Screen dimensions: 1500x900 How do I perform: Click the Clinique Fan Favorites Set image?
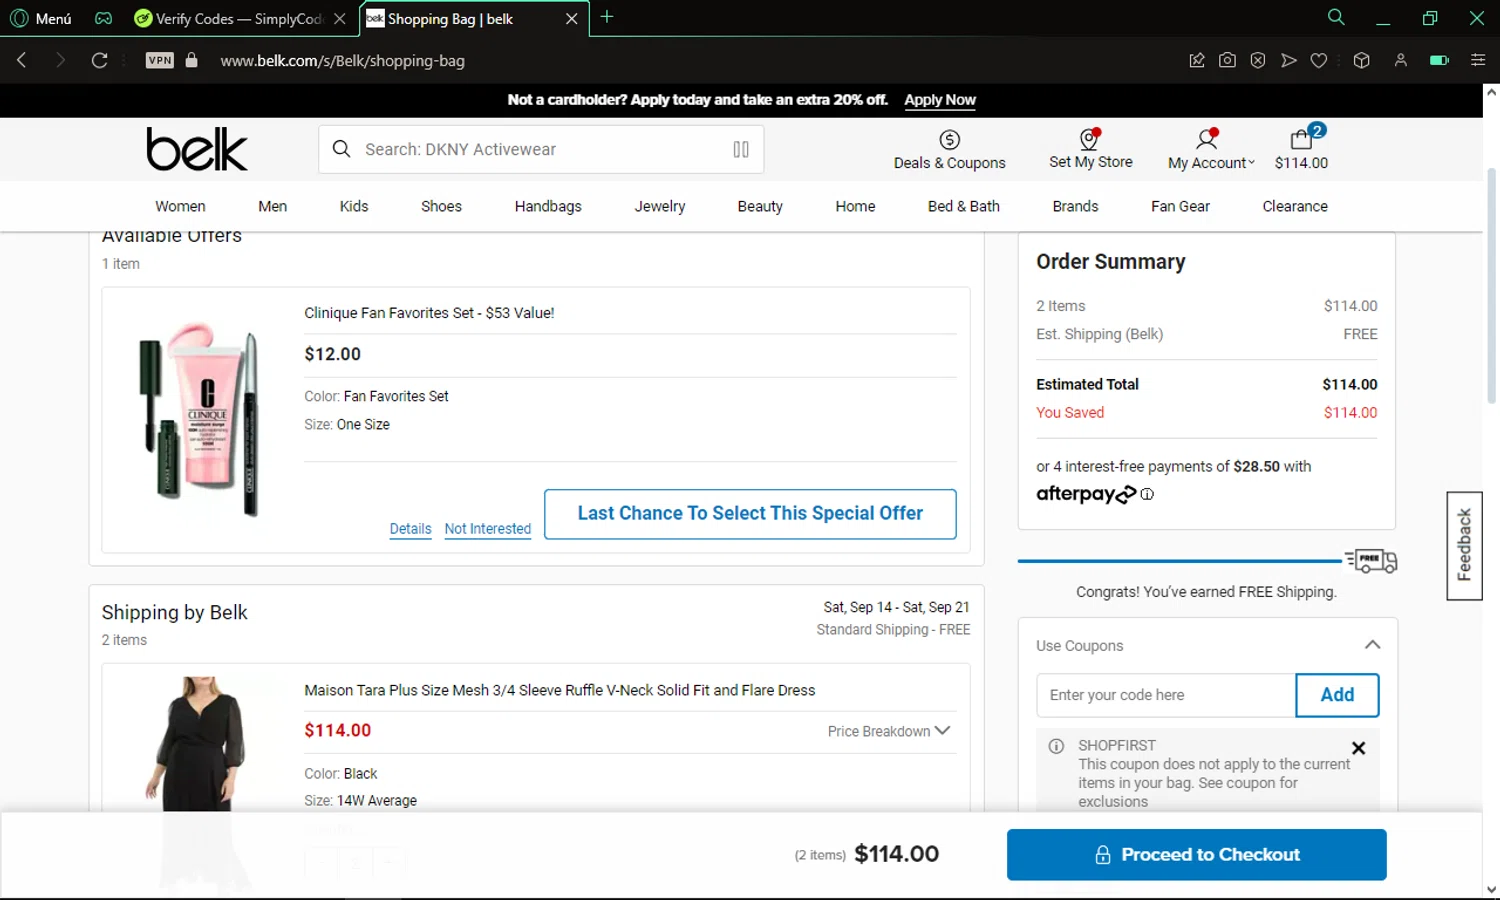pos(200,418)
